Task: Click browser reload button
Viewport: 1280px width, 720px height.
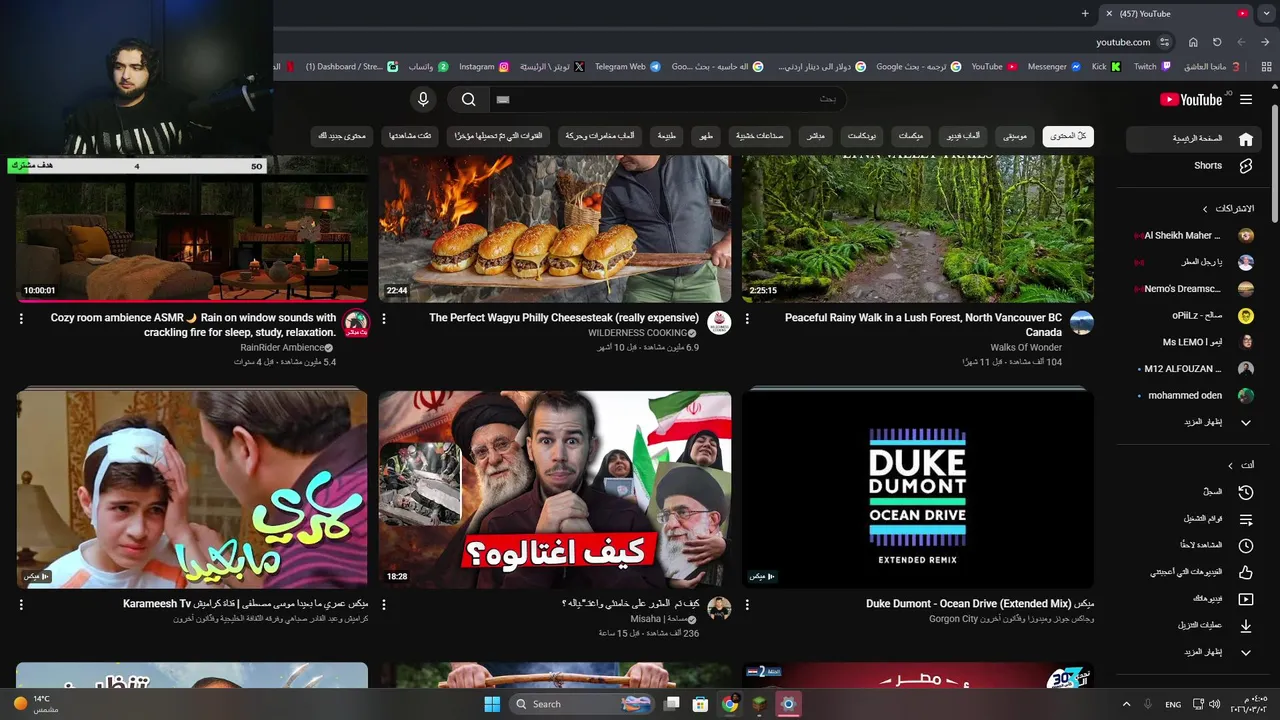Action: (1217, 42)
